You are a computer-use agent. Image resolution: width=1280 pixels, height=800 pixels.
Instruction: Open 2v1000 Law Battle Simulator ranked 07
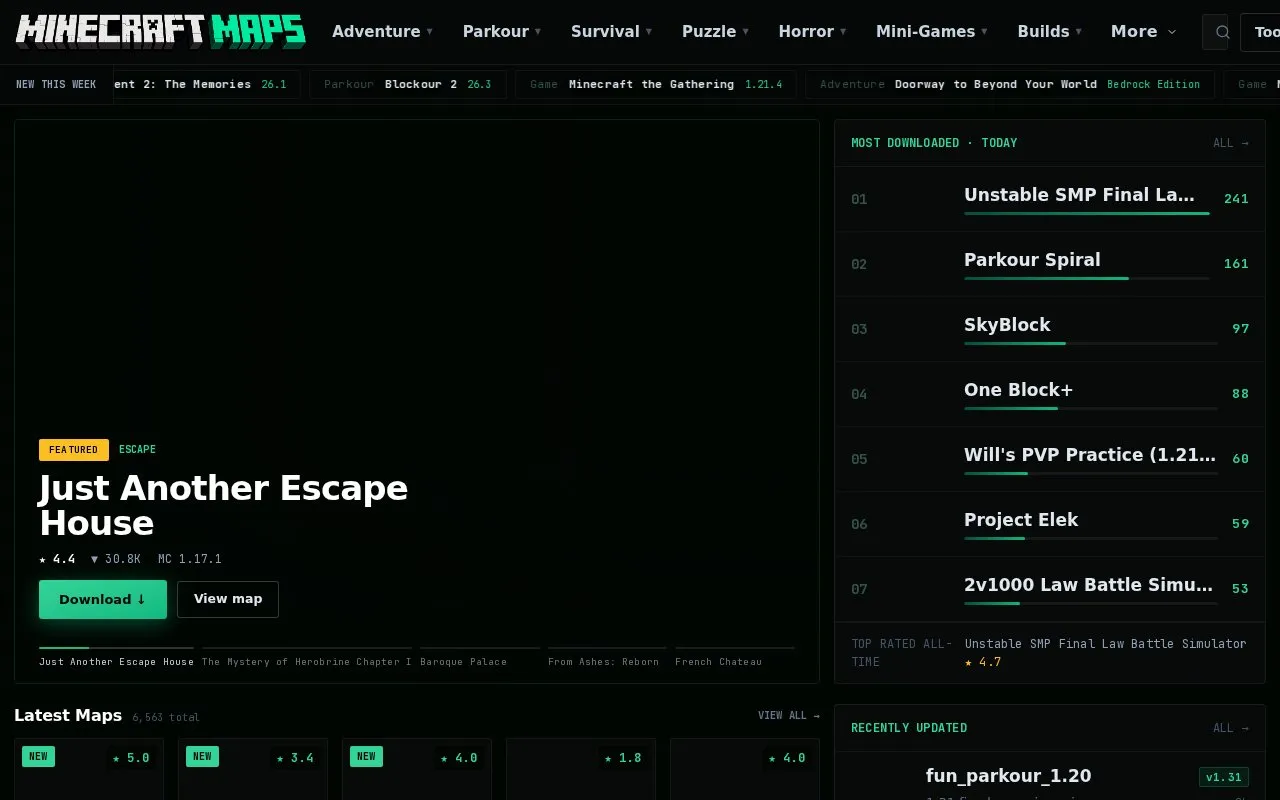(x=1052, y=589)
